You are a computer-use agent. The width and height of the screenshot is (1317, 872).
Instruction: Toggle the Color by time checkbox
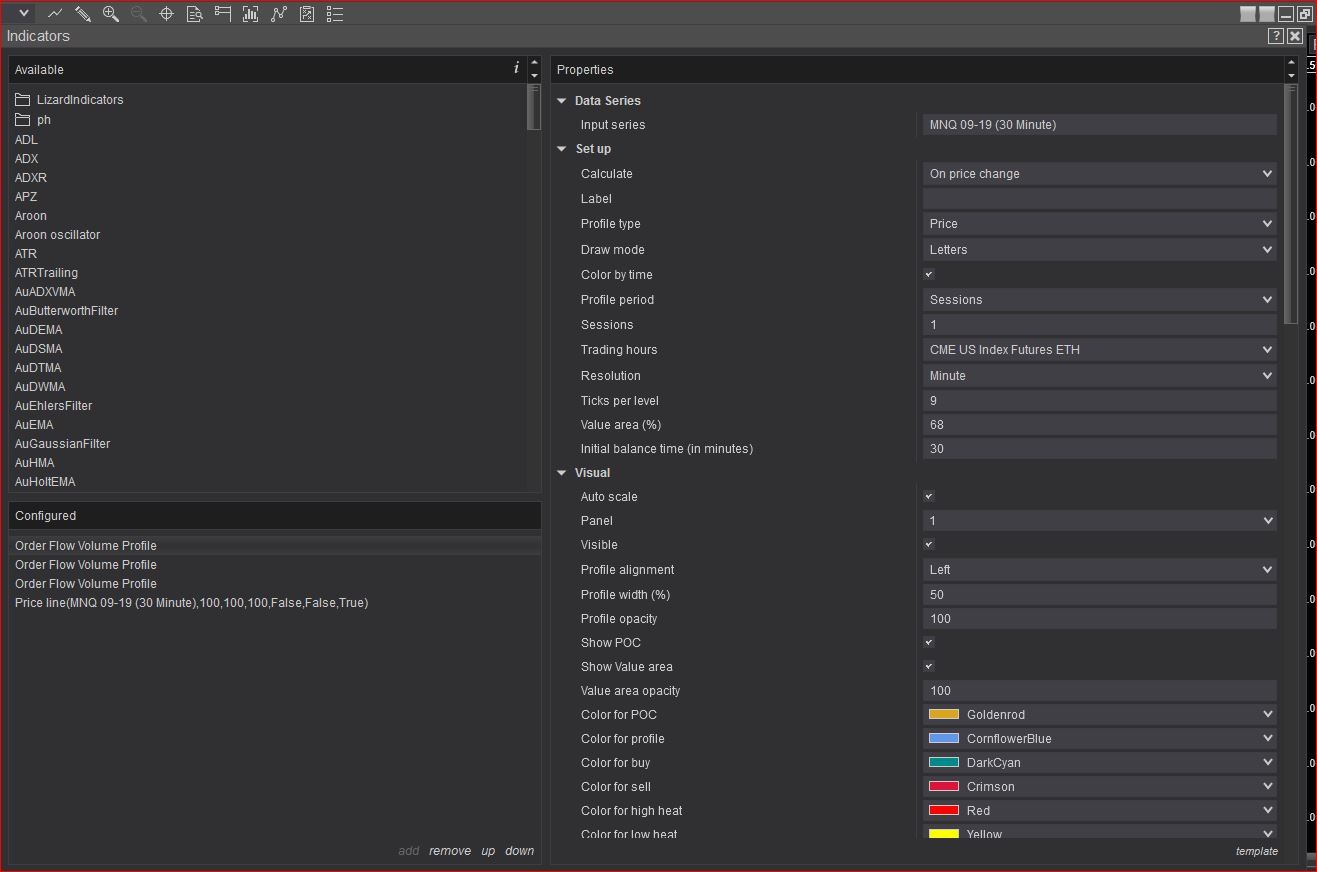pos(929,274)
